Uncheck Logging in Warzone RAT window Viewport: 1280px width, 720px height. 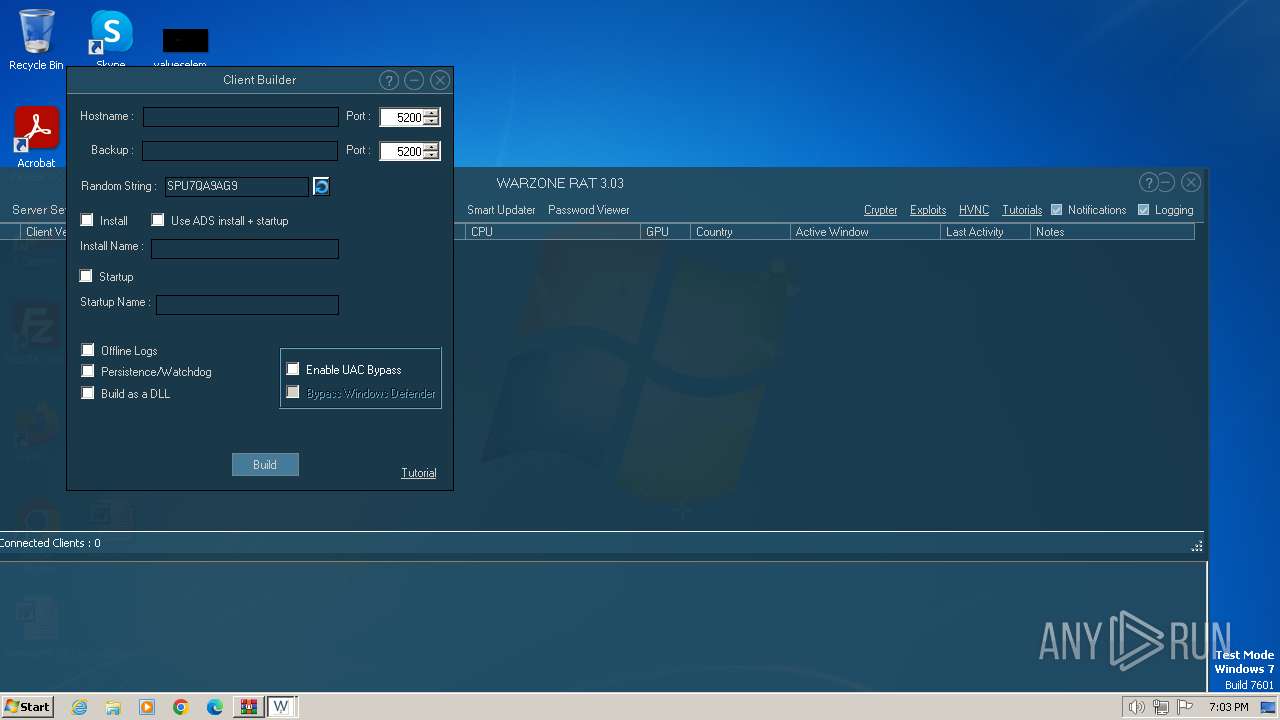1143,210
